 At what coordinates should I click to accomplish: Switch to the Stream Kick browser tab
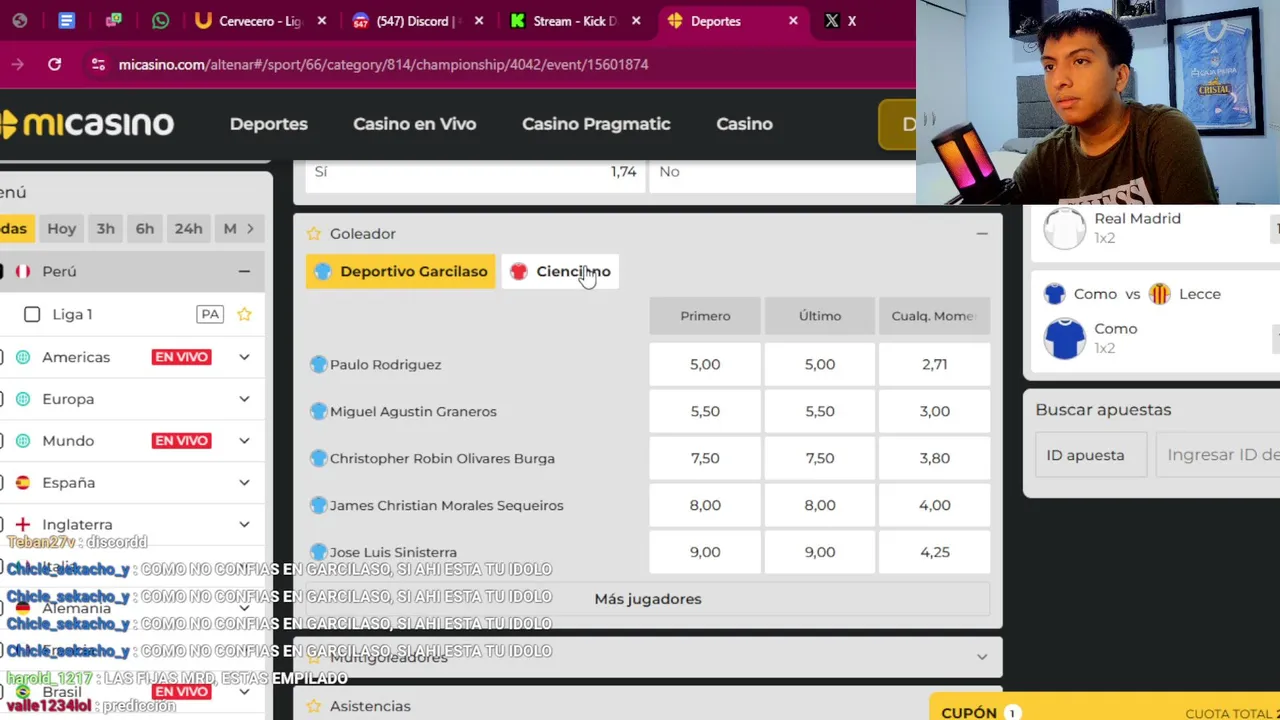[x=575, y=21]
